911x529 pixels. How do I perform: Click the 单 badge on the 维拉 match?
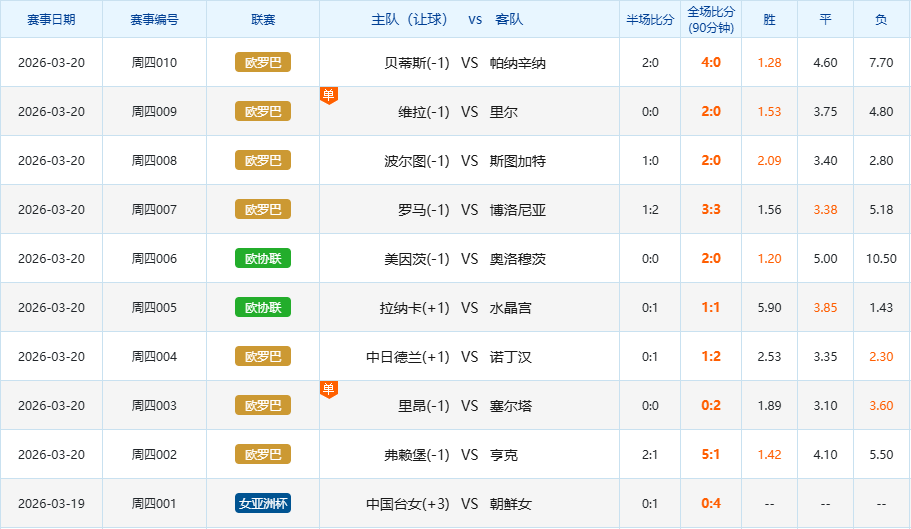click(328, 95)
